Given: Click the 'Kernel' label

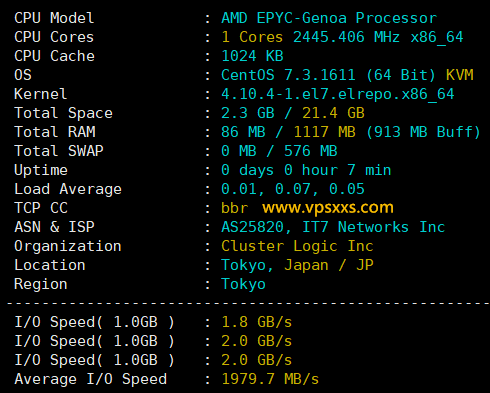Looking at the screenshot, I should point(41,94).
